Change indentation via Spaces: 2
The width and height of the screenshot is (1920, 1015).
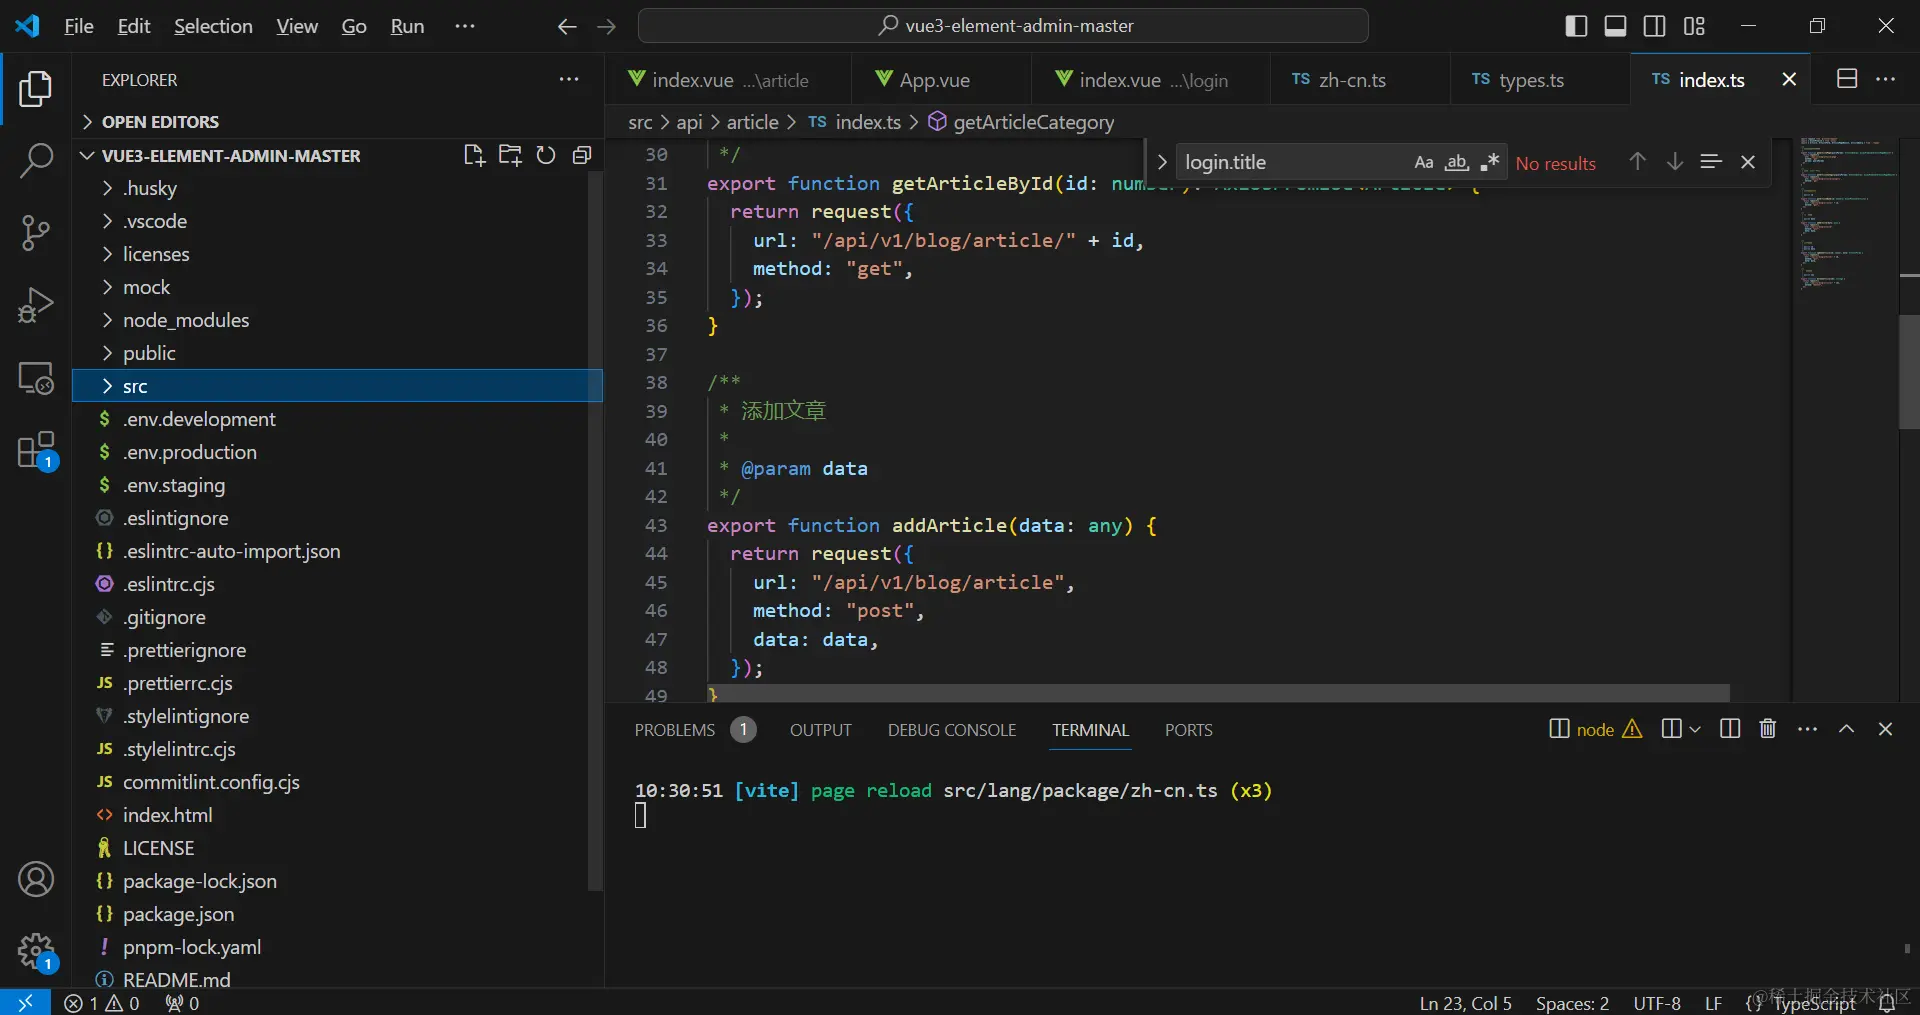(1572, 1003)
